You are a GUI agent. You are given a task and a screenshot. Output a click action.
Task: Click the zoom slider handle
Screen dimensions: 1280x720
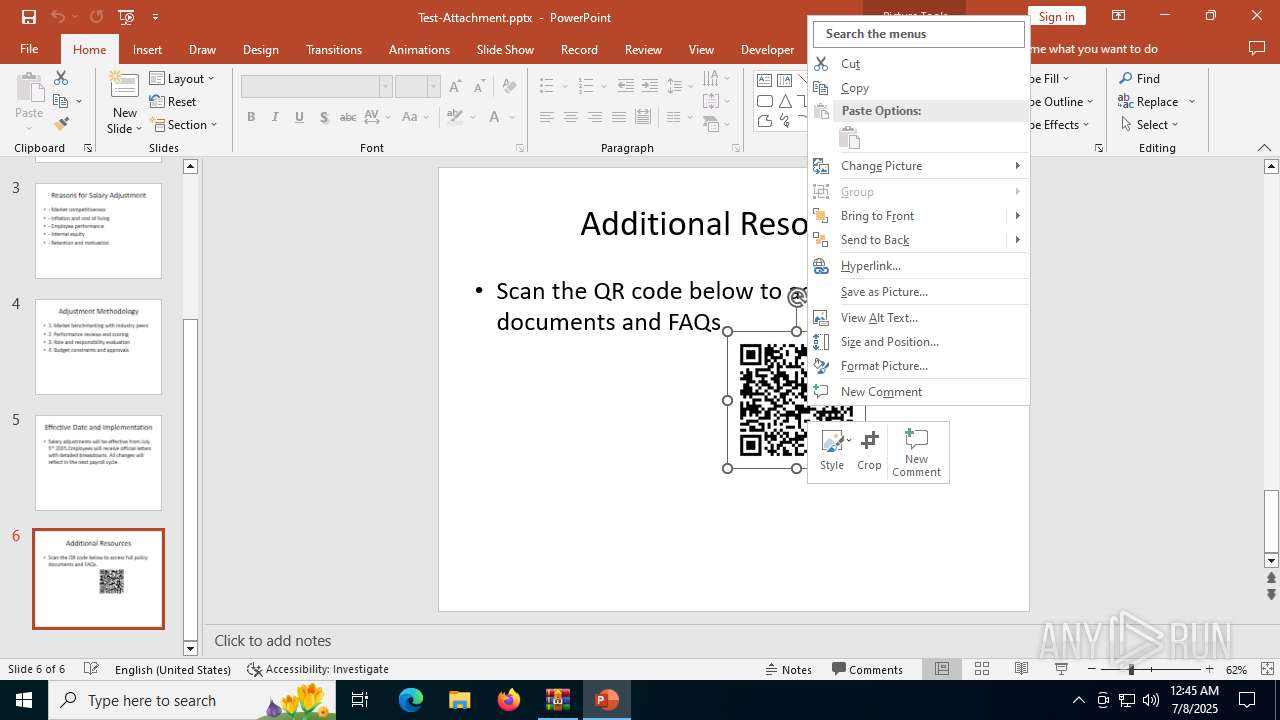coord(1131,670)
